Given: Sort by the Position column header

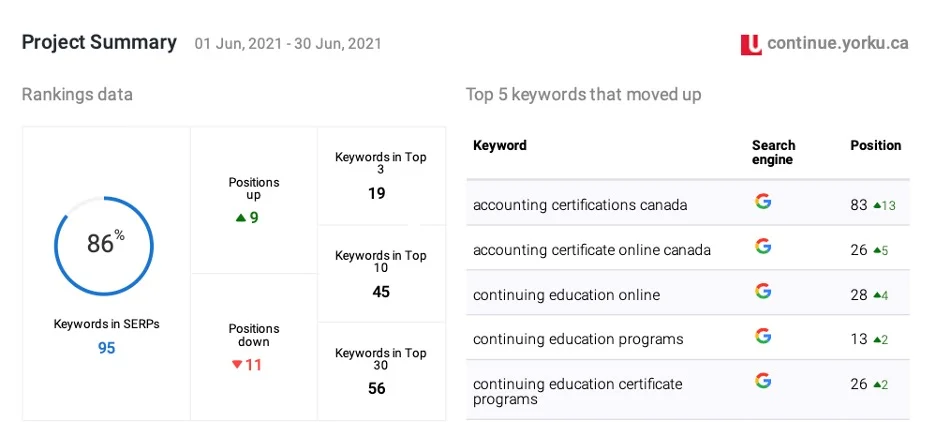Looking at the screenshot, I should click(875, 146).
